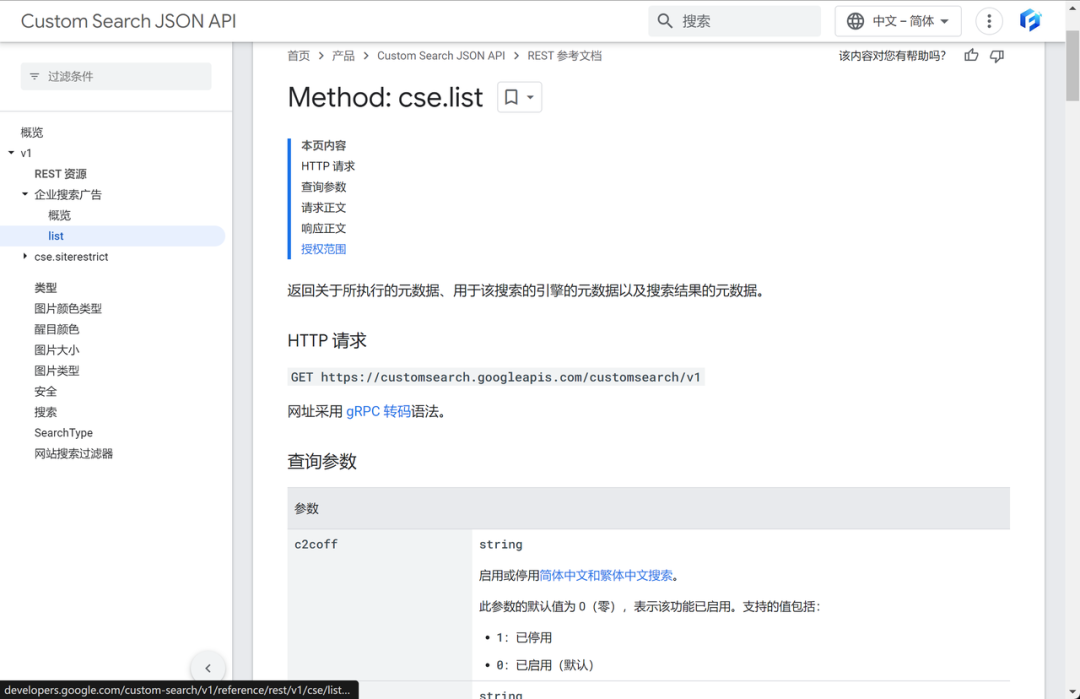Image resolution: width=1080 pixels, height=699 pixels.
Task: Select 请求正文 in page contents
Action: click(x=323, y=207)
